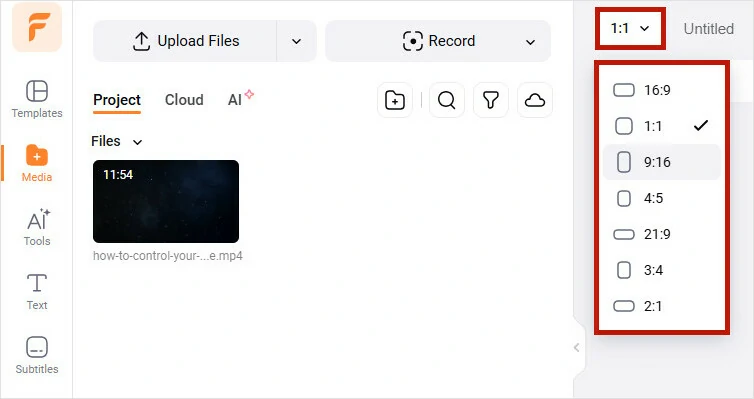Click the orange F app logo

(x=37, y=27)
